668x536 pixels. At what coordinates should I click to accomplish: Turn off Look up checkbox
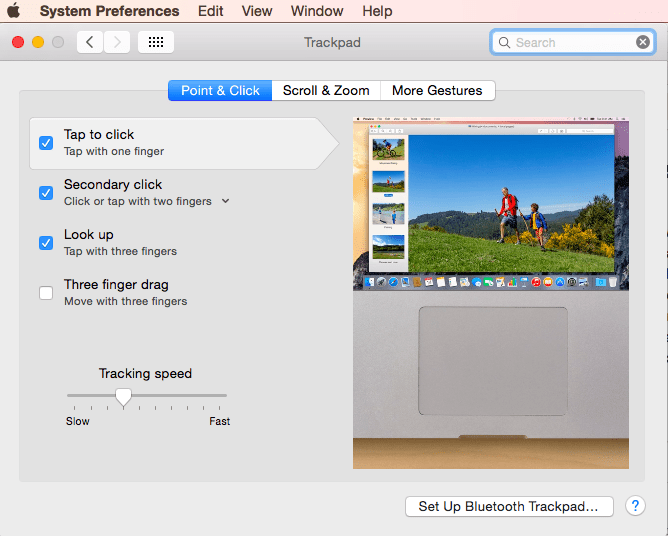coord(46,243)
